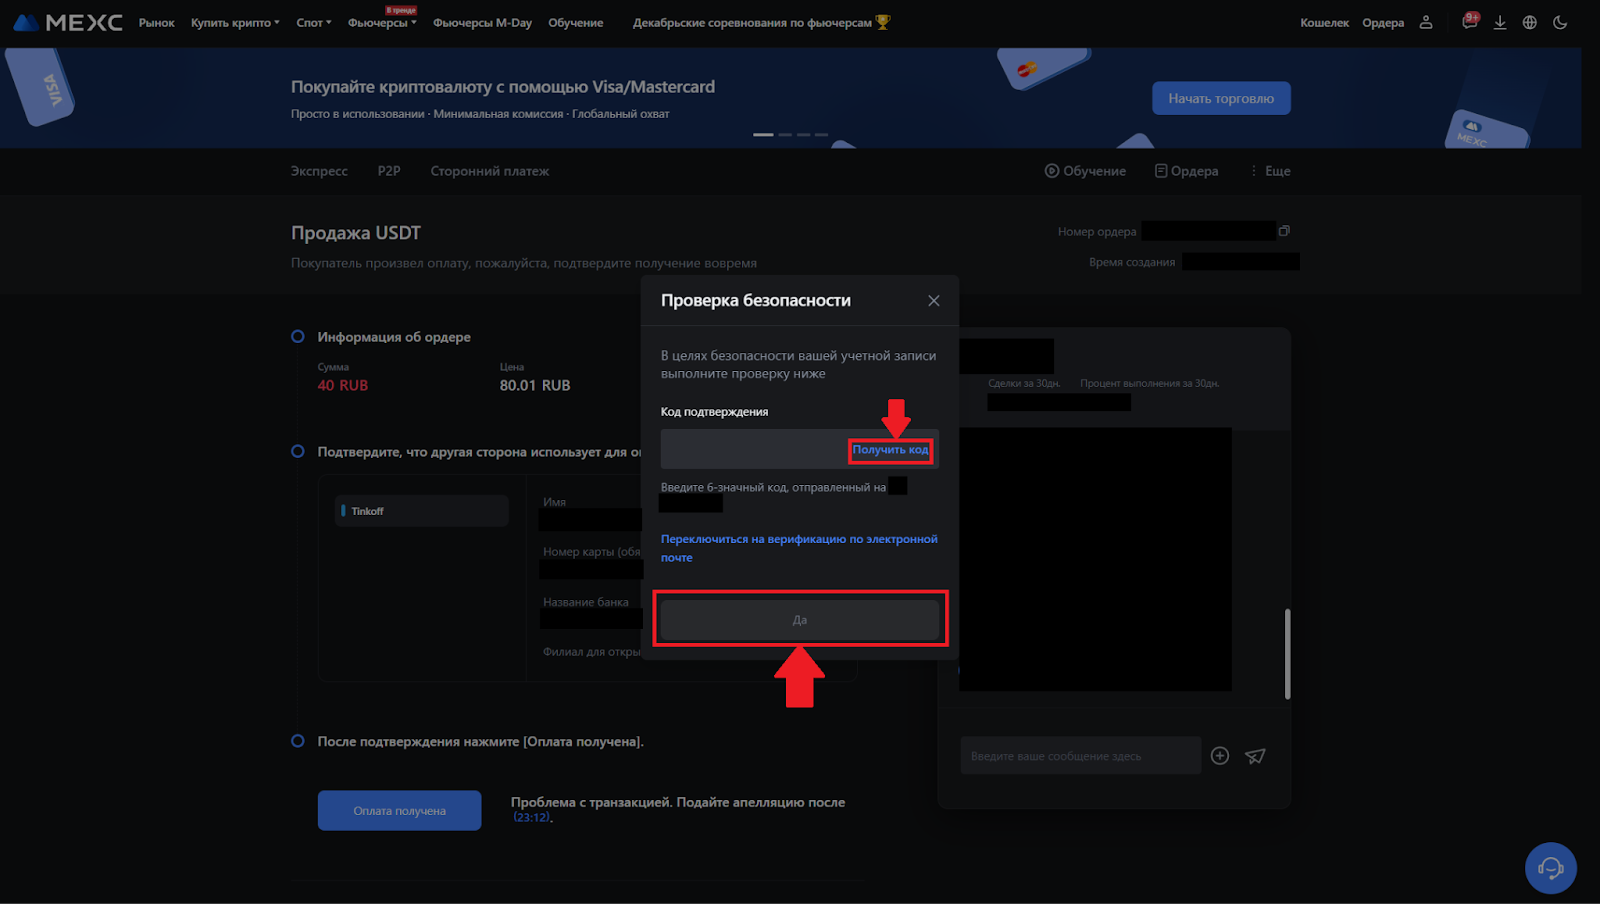Expand the Спот dropdown

tap(314, 22)
